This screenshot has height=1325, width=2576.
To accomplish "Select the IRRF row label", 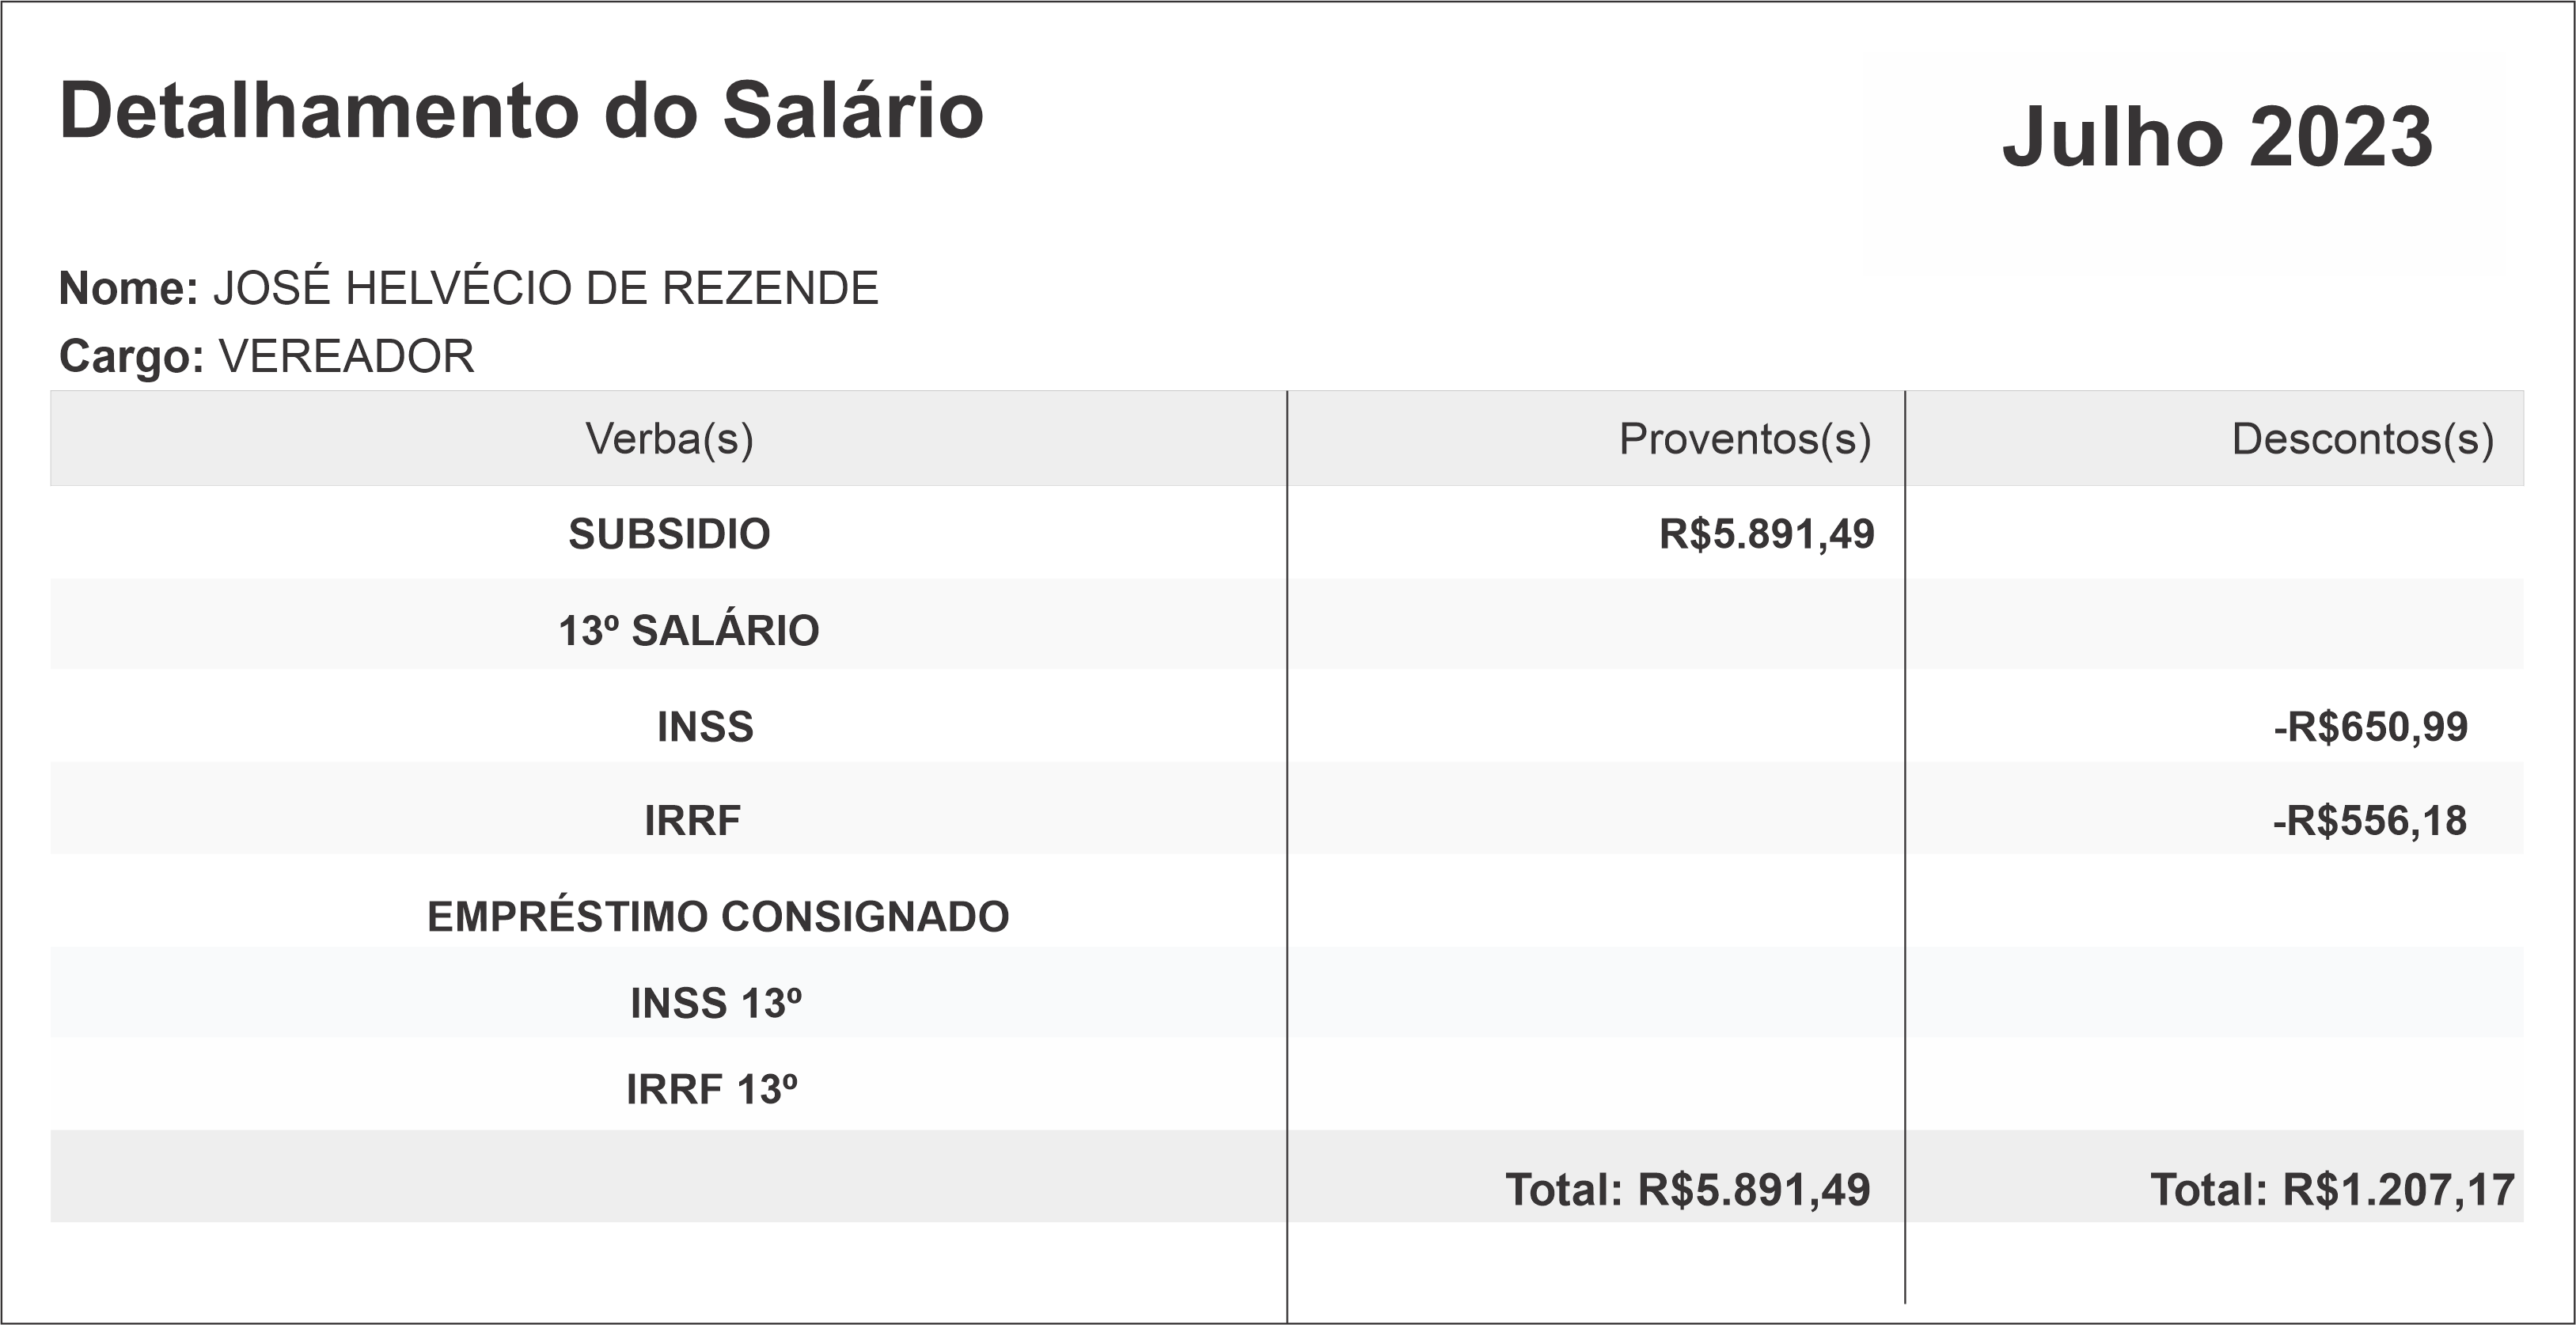I will click(692, 821).
